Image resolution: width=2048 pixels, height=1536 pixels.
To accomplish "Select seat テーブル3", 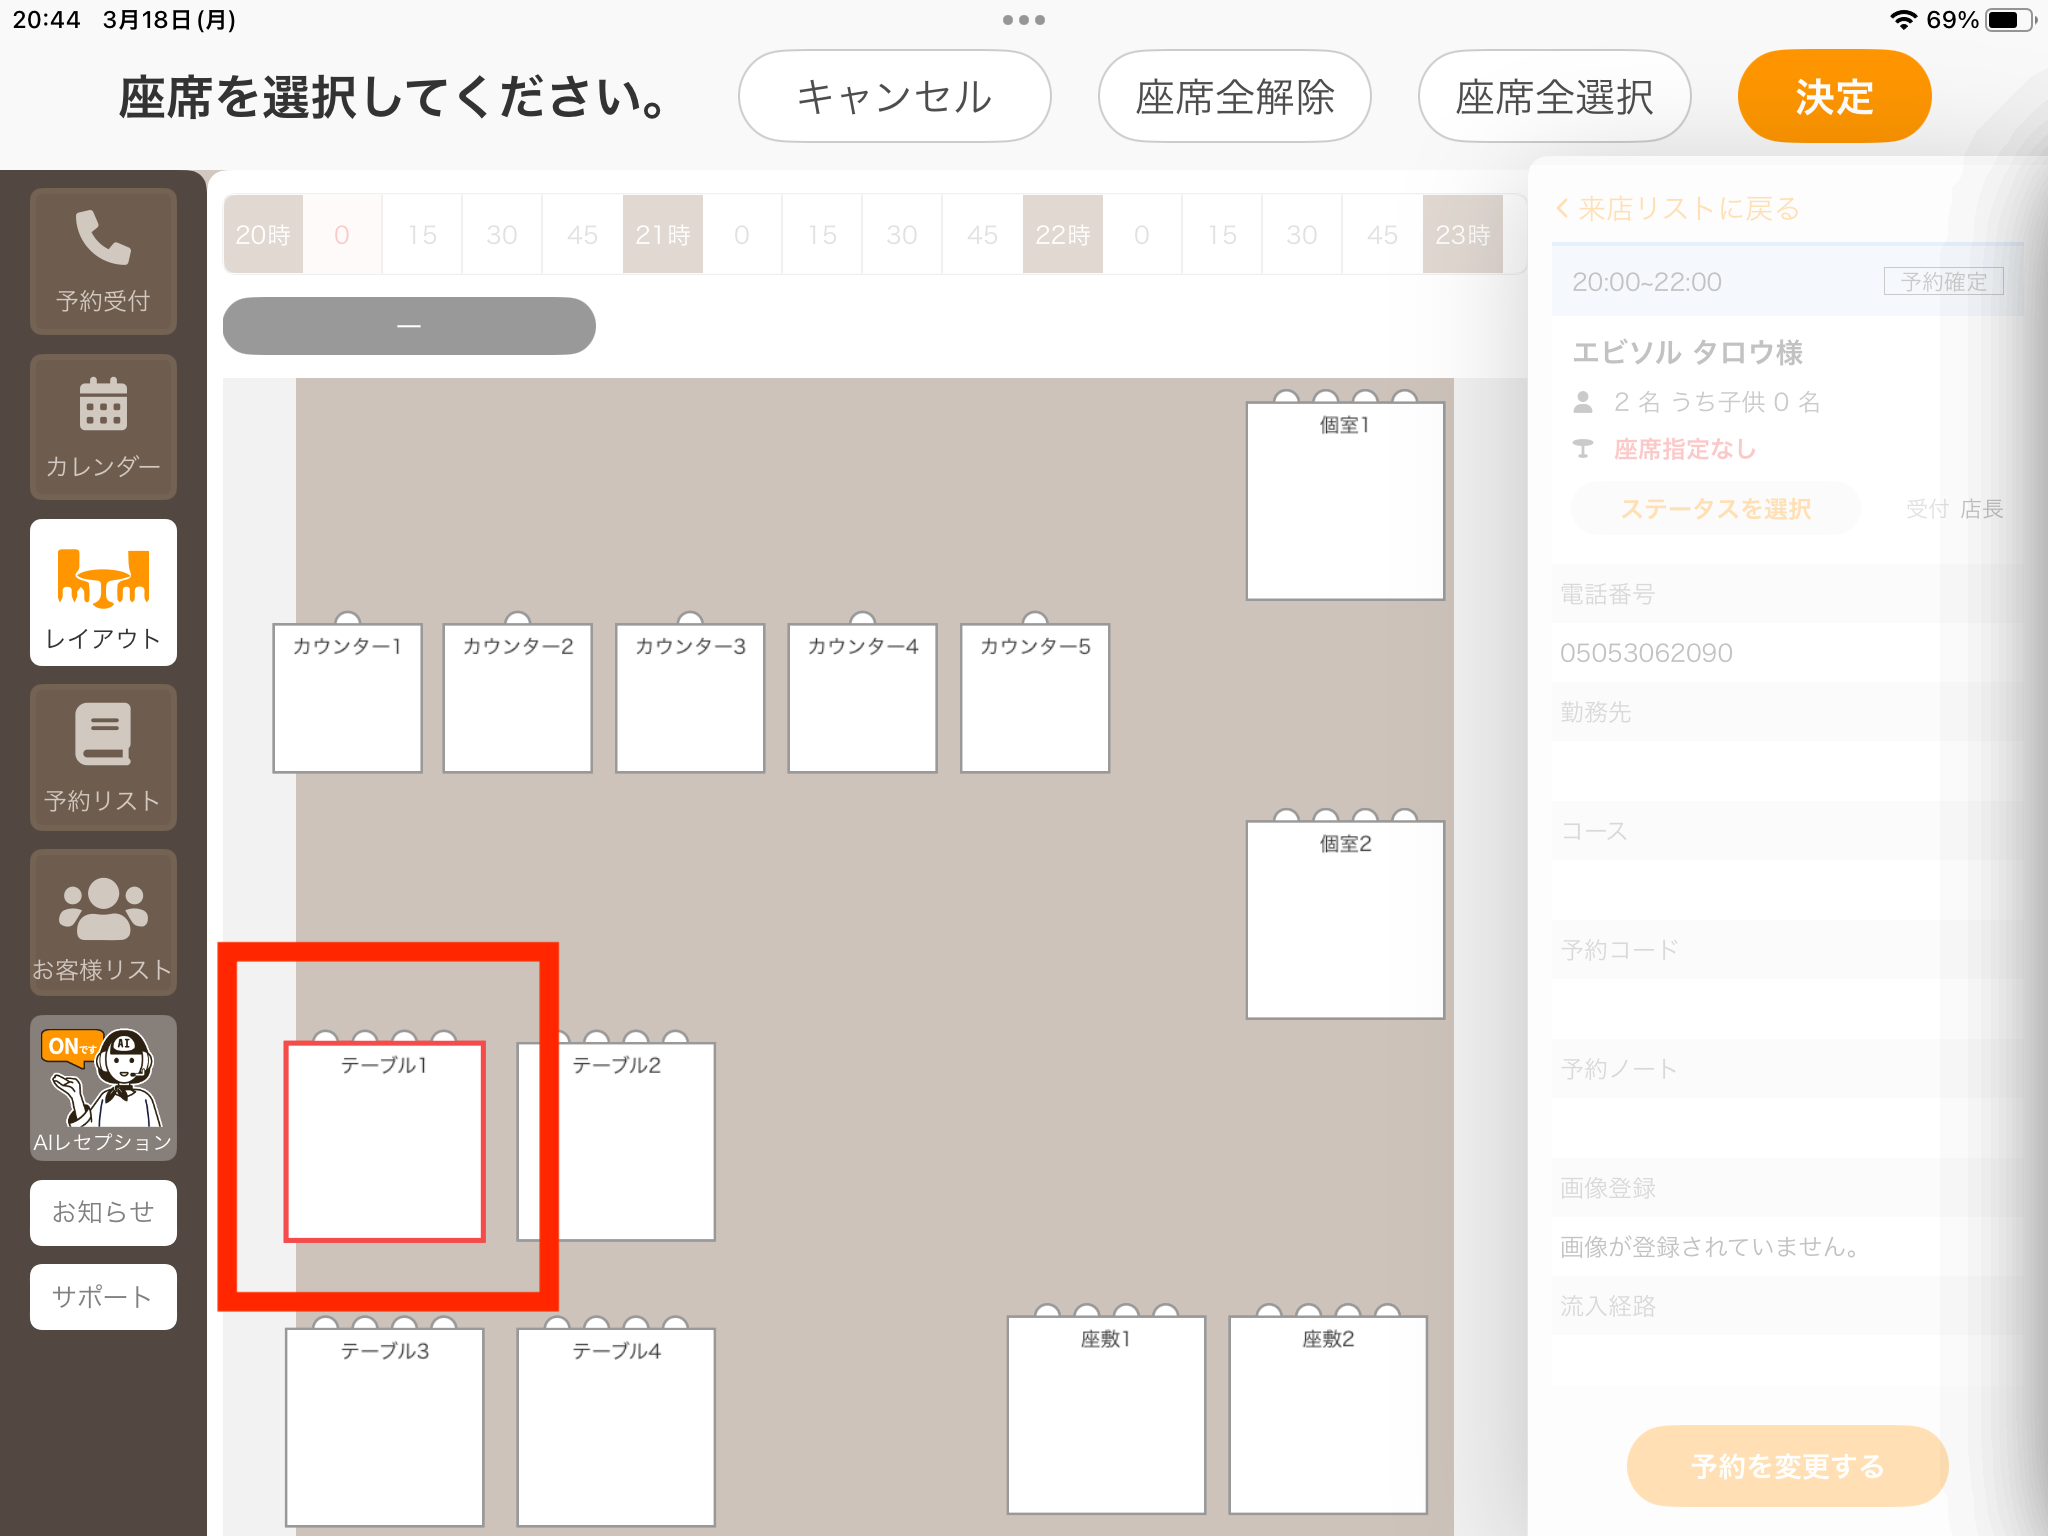I will [385, 1427].
